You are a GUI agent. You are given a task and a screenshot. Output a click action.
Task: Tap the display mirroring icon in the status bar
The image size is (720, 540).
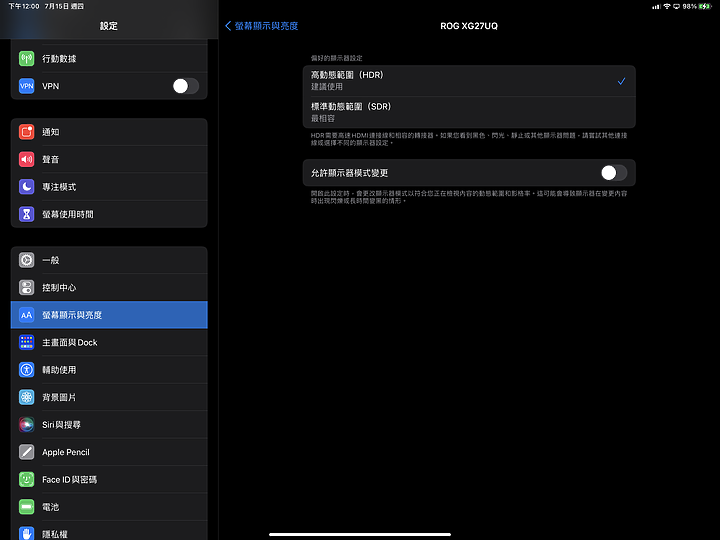coord(676,6)
